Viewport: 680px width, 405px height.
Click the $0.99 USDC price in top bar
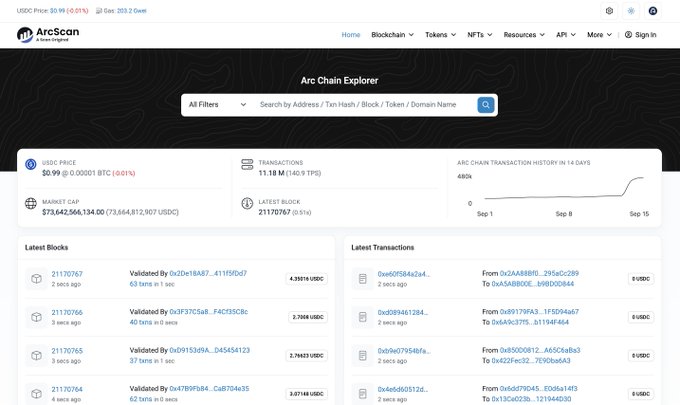[x=57, y=11]
